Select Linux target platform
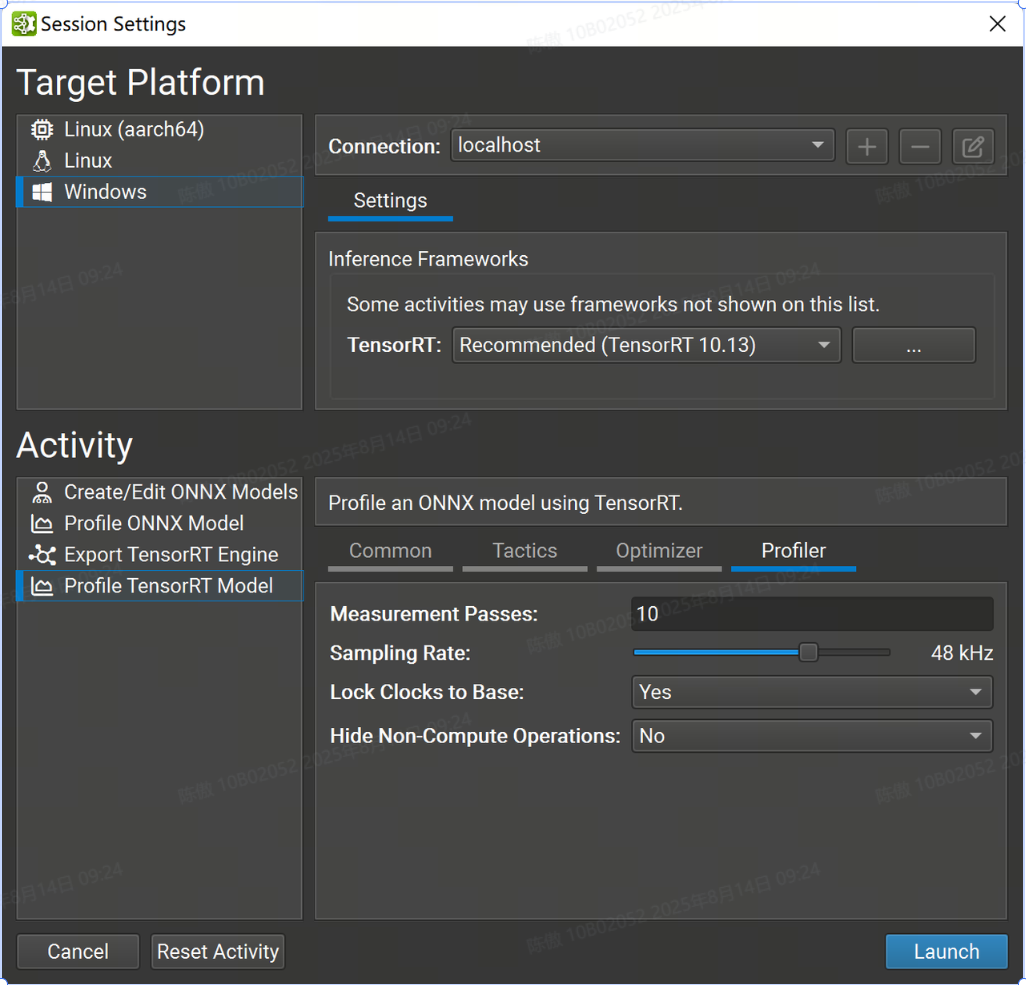 (160, 161)
